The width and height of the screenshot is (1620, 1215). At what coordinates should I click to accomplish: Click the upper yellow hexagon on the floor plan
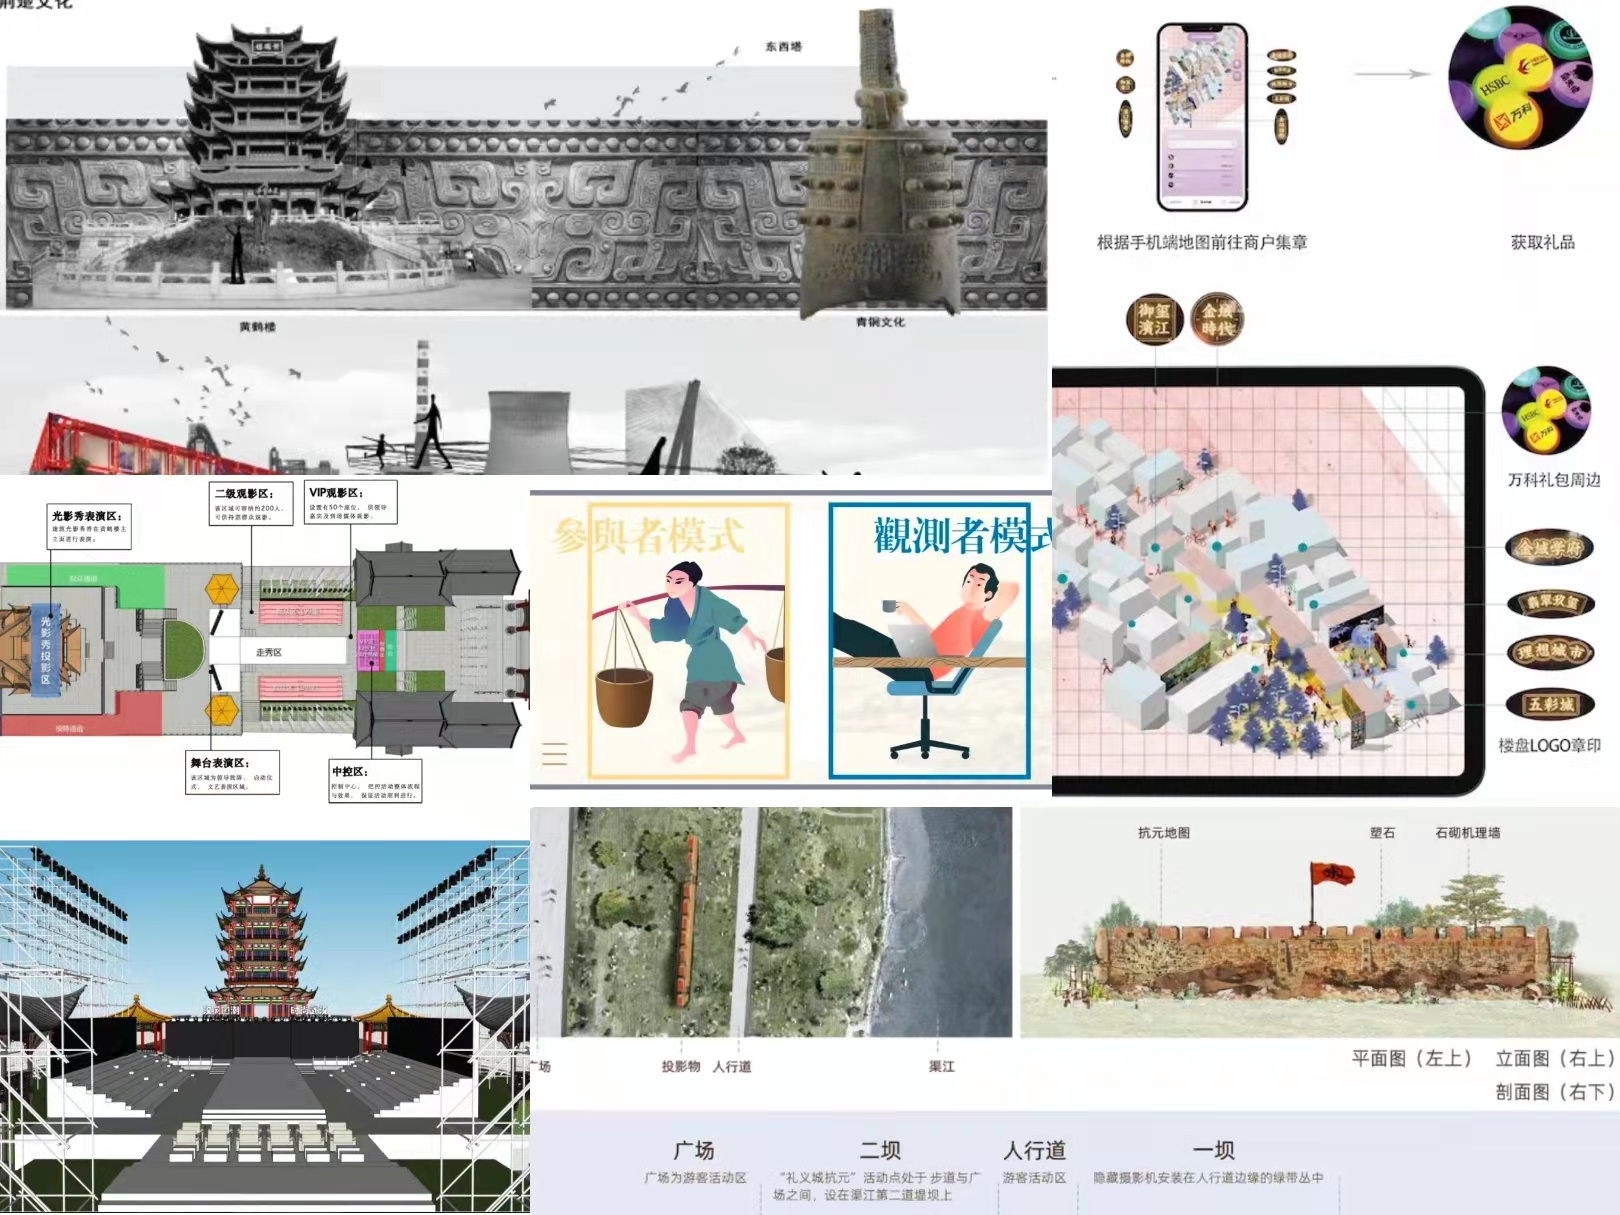click(221, 589)
